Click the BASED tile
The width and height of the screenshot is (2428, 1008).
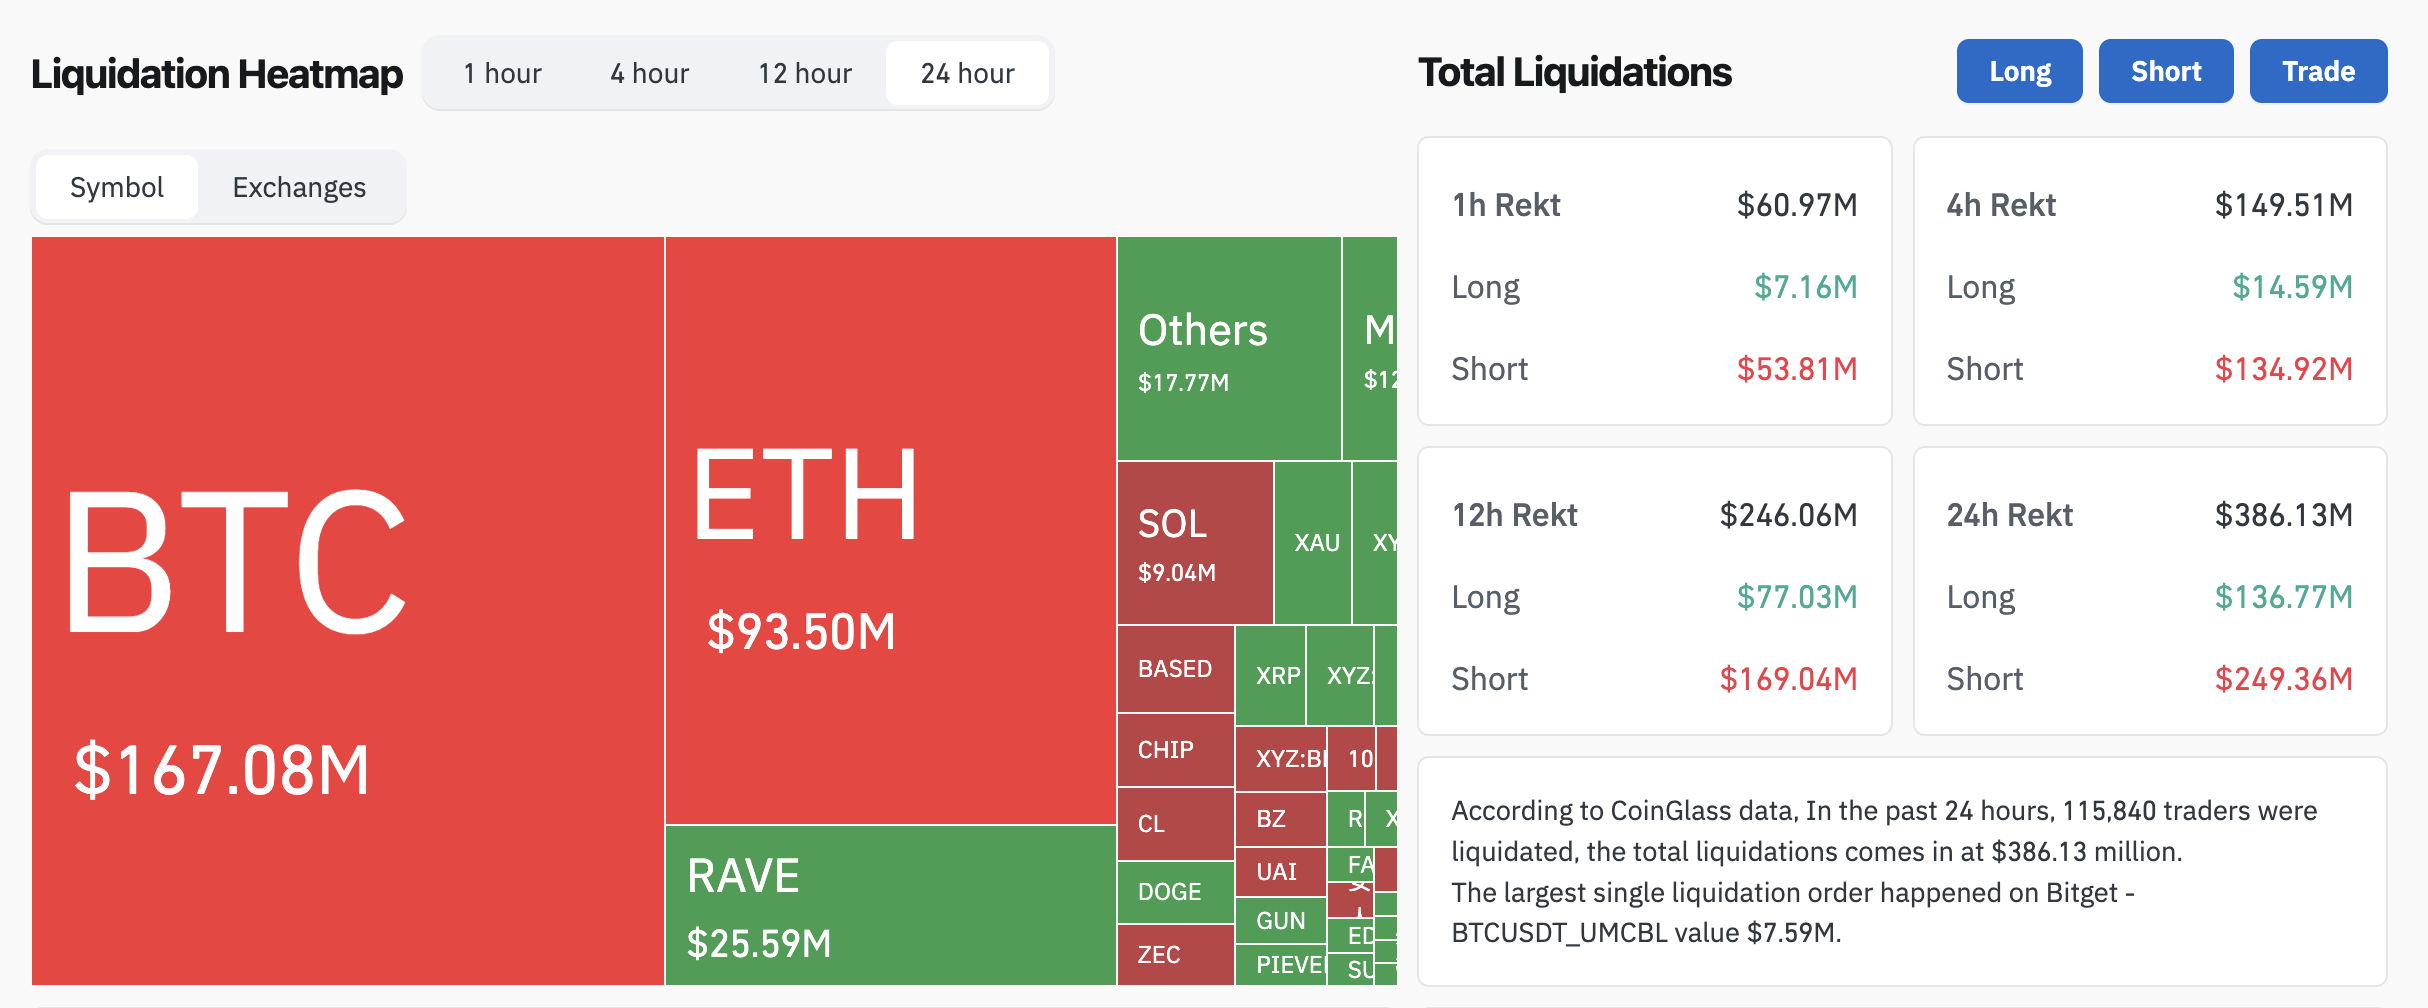[1175, 670]
